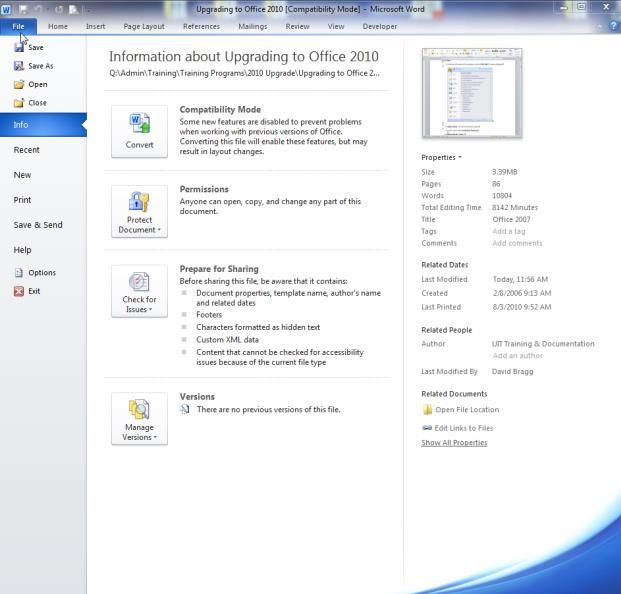Click the Redo icon in Quick Access Toolbar
621x594 pixels.
click(x=59, y=9)
